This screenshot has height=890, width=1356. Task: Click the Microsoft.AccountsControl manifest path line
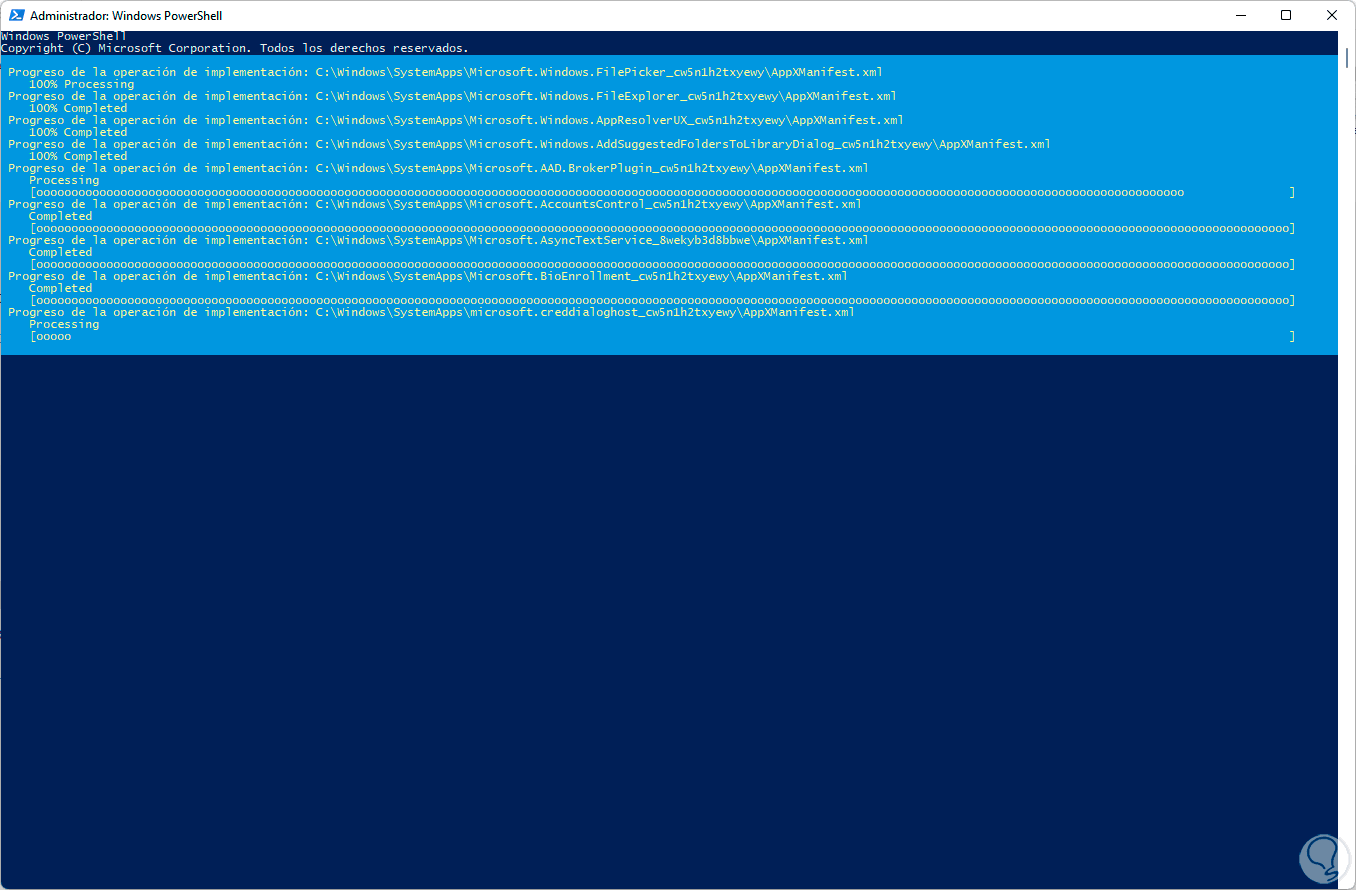(435, 204)
